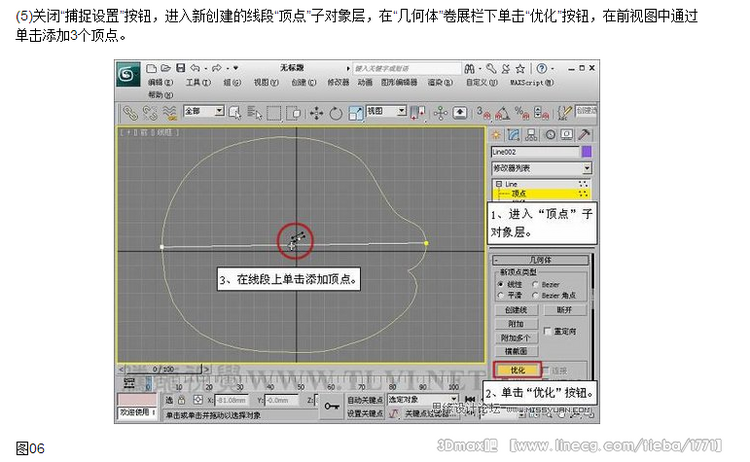Select the Bezier vertex type radio button
The height and width of the screenshot is (462, 750).
(535, 284)
